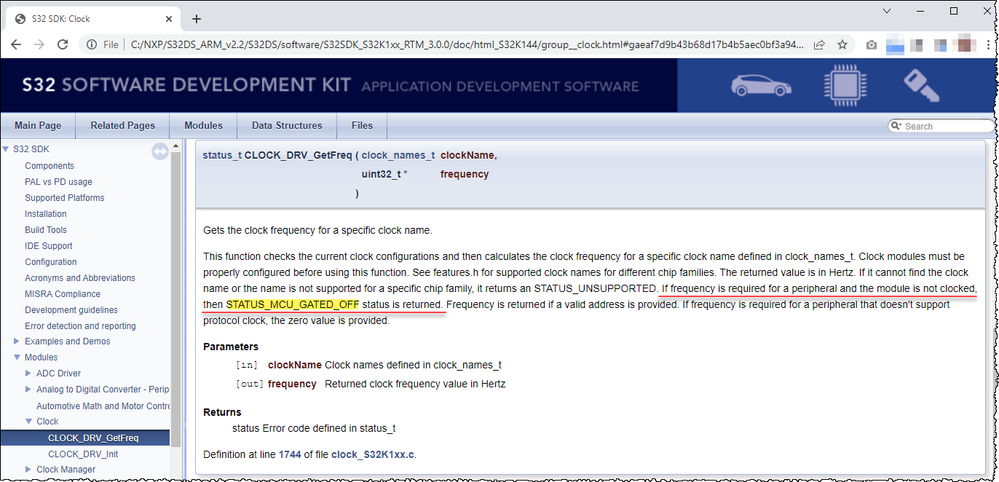Open Development guidelines page

(71, 309)
